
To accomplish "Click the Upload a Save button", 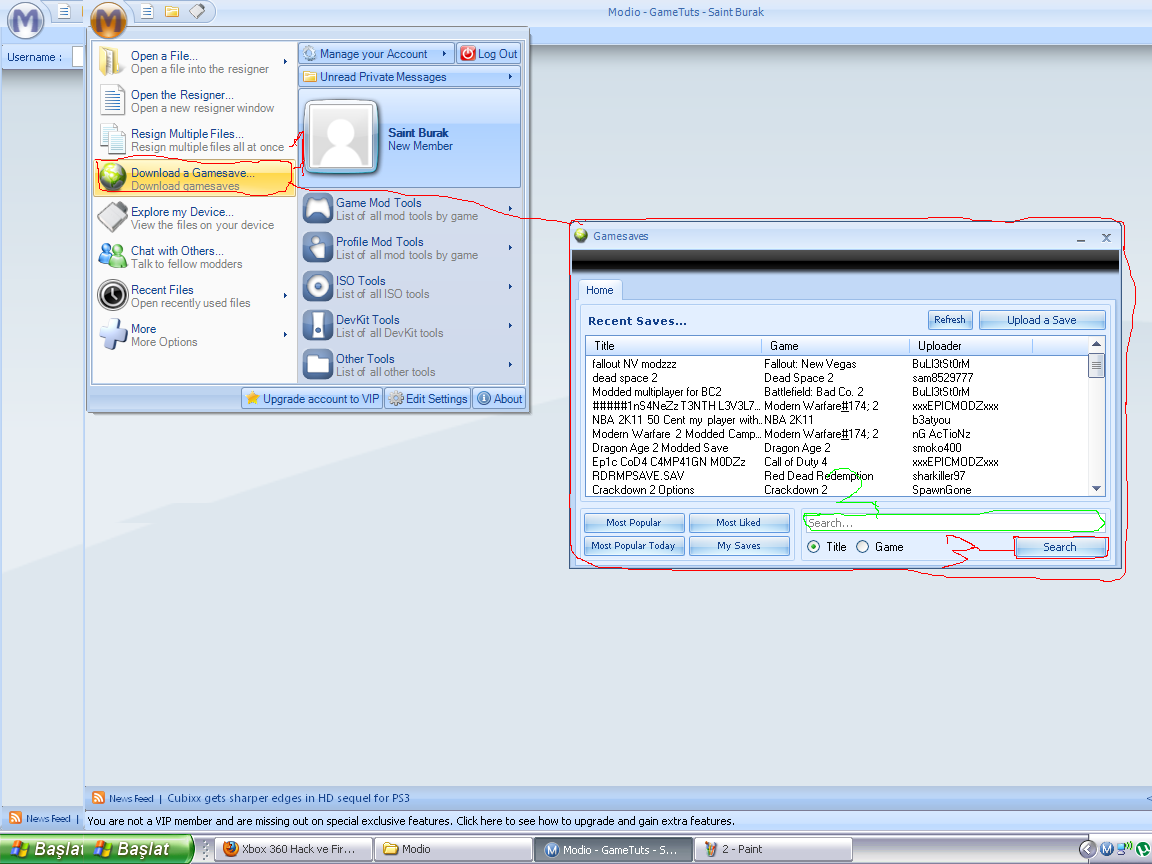I will (x=1042, y=320).
